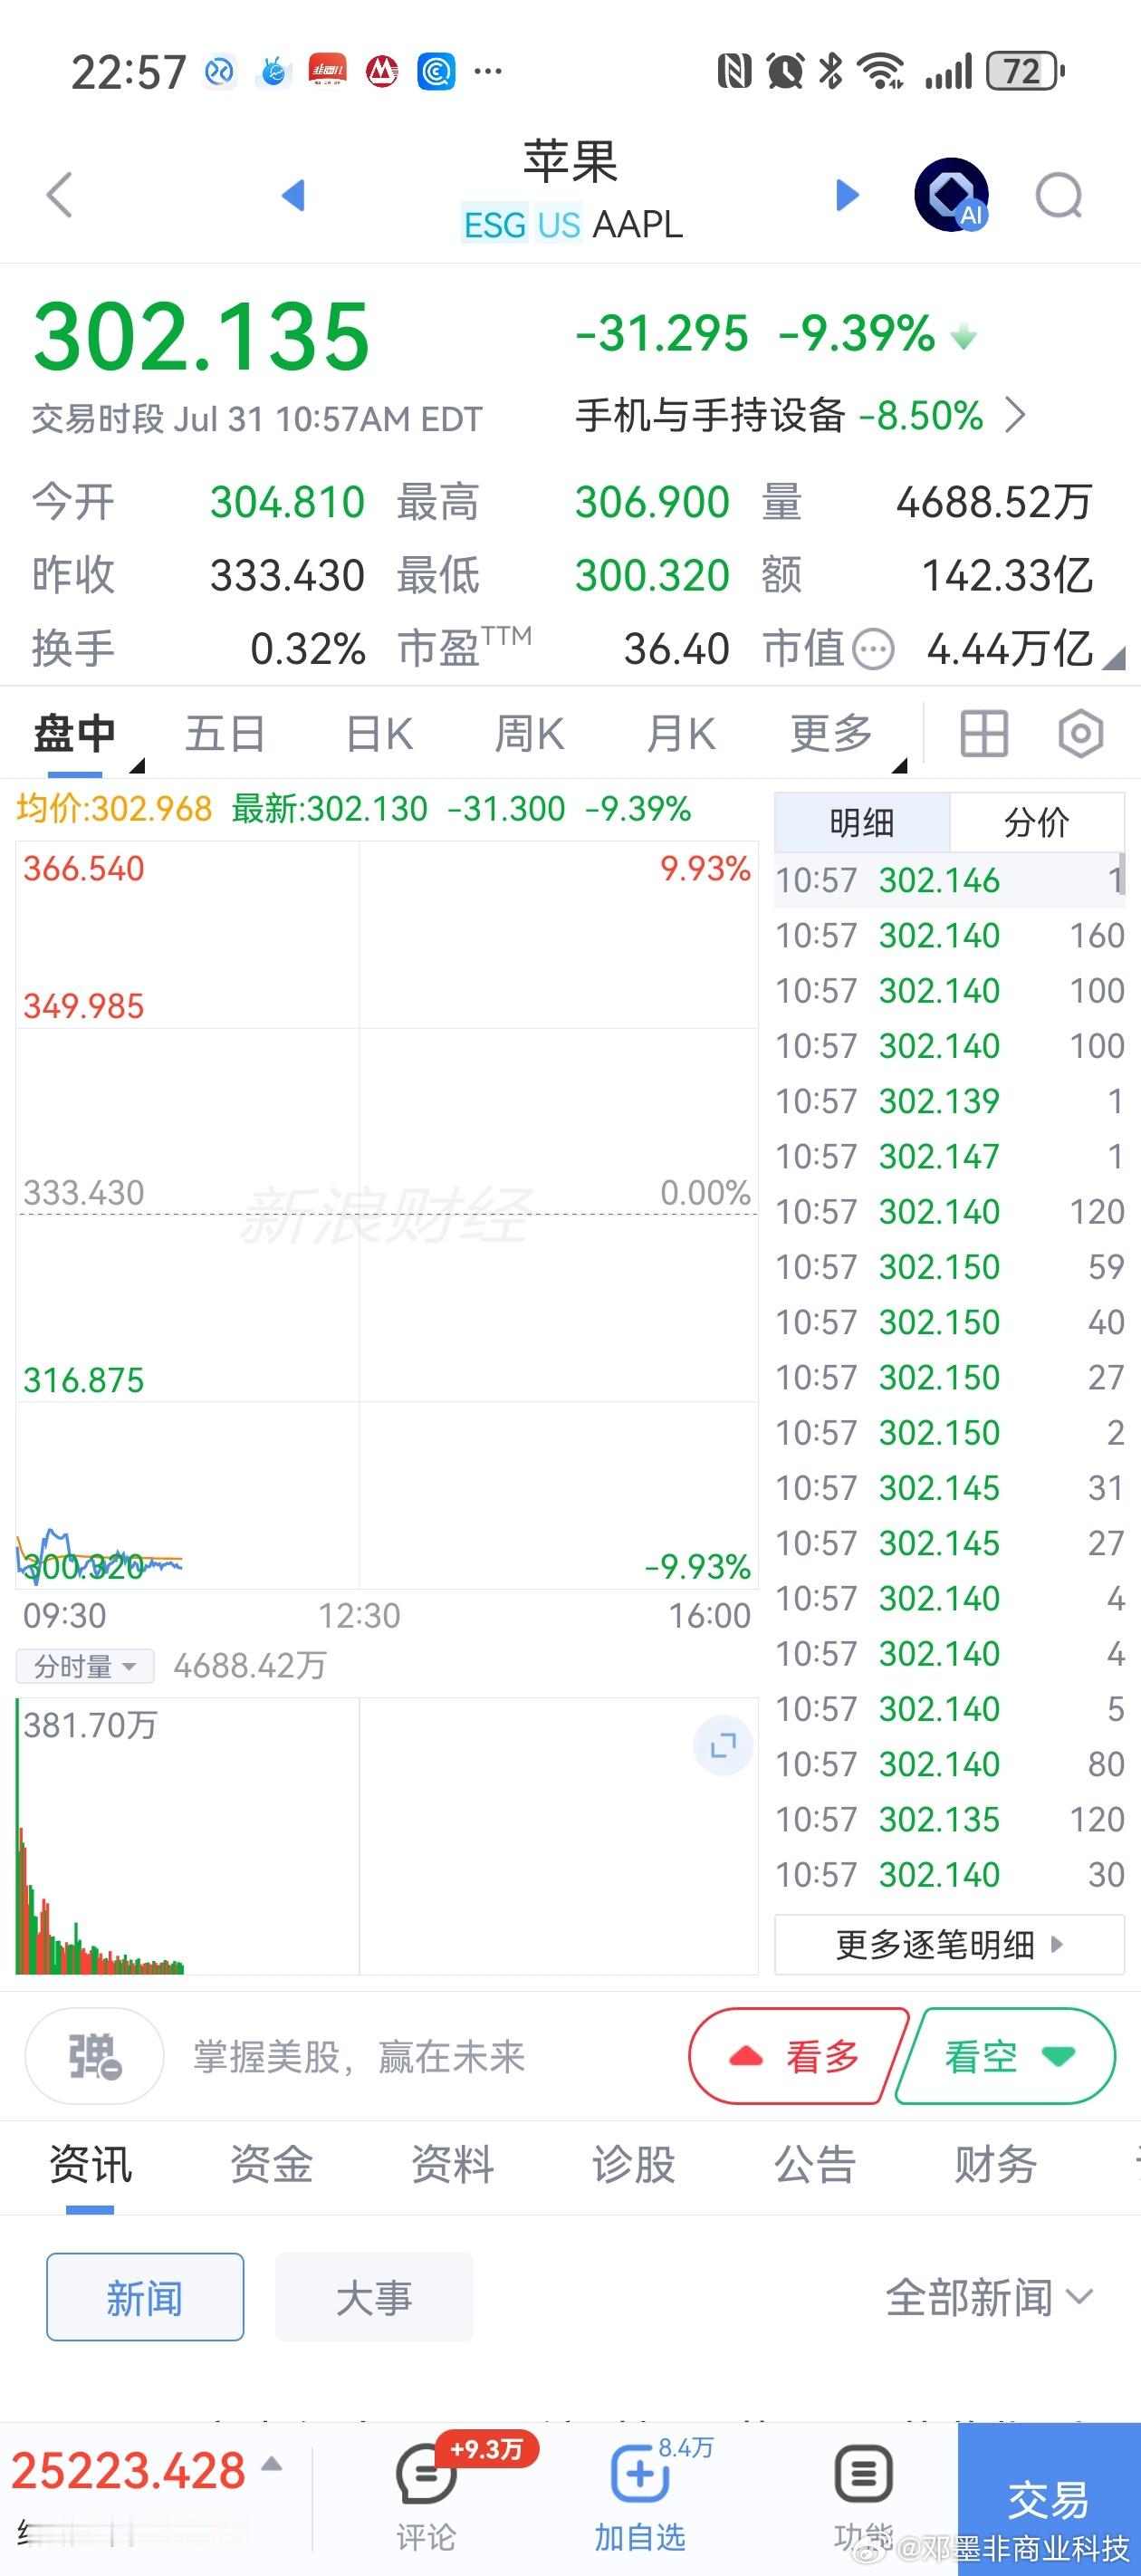This screenshot has width=1141, height=2576.
Task: Tap the volume bar chart
Action: point(387,1835)
